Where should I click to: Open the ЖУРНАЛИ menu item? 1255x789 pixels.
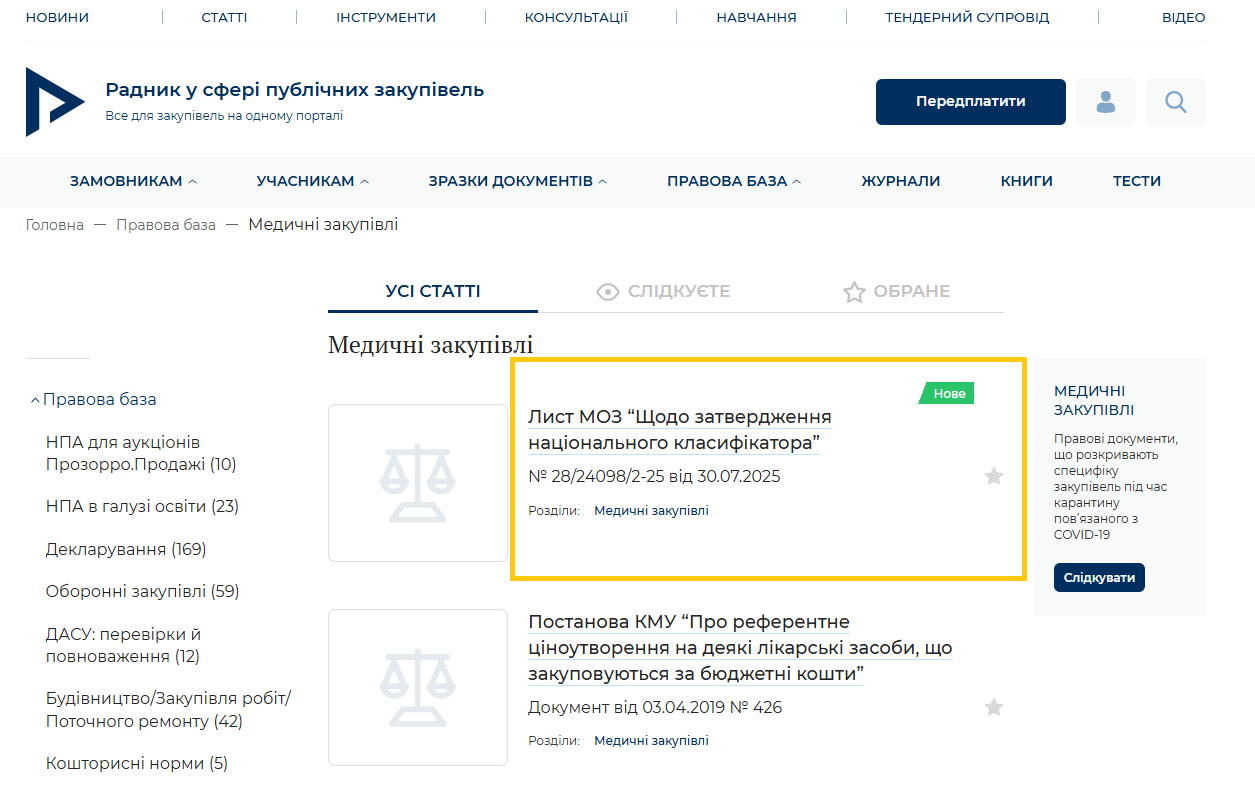coord(900,181)
